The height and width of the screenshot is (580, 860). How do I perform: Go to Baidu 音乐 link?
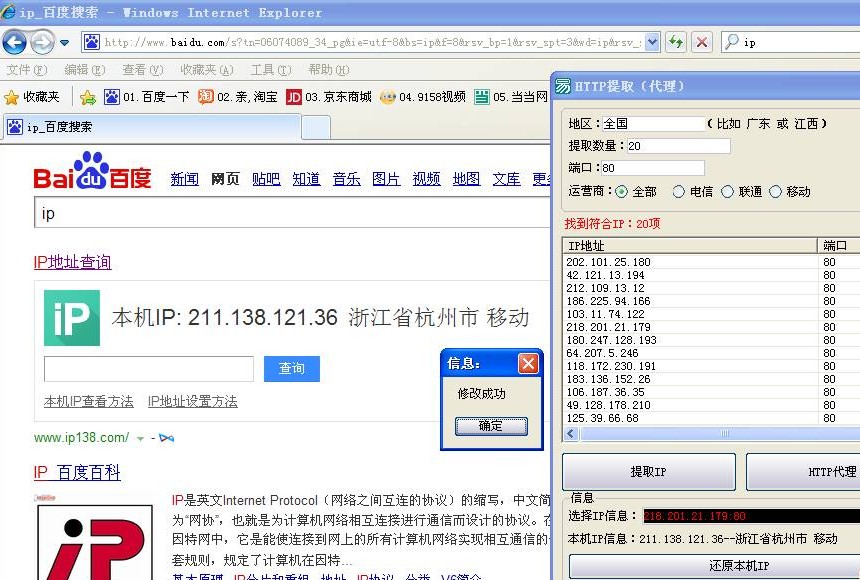tap(346, 179)
